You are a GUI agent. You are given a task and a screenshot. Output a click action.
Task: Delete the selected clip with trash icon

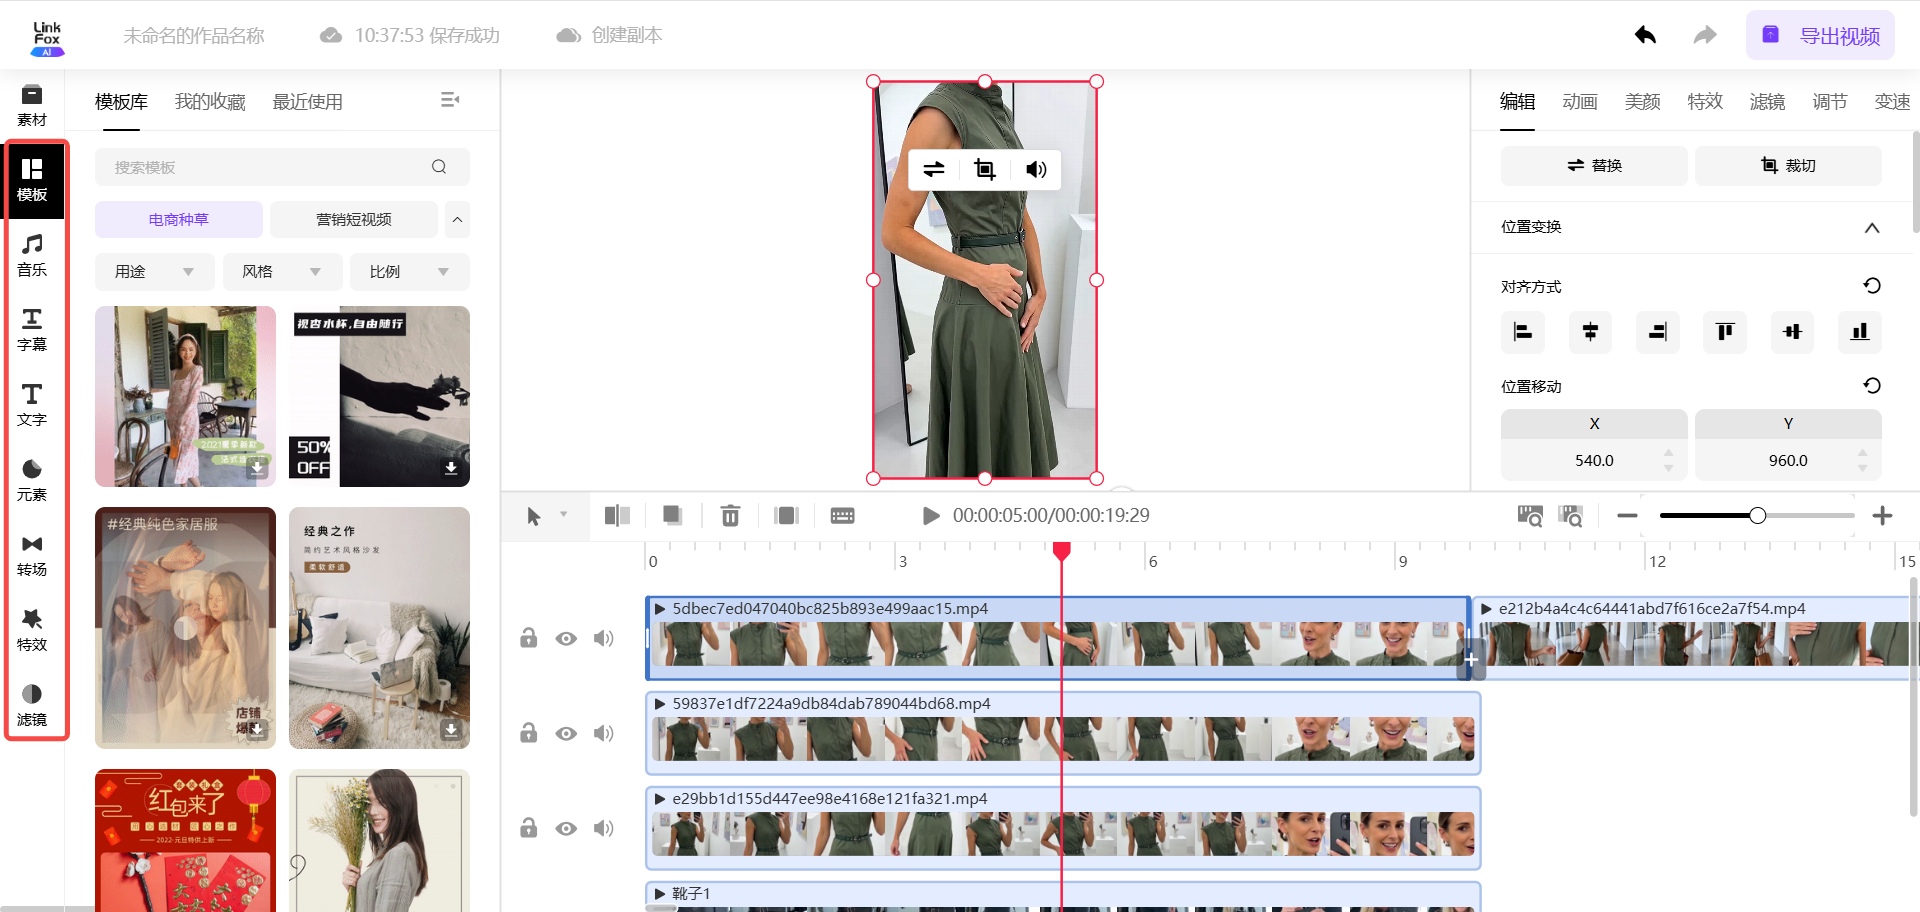731,515
